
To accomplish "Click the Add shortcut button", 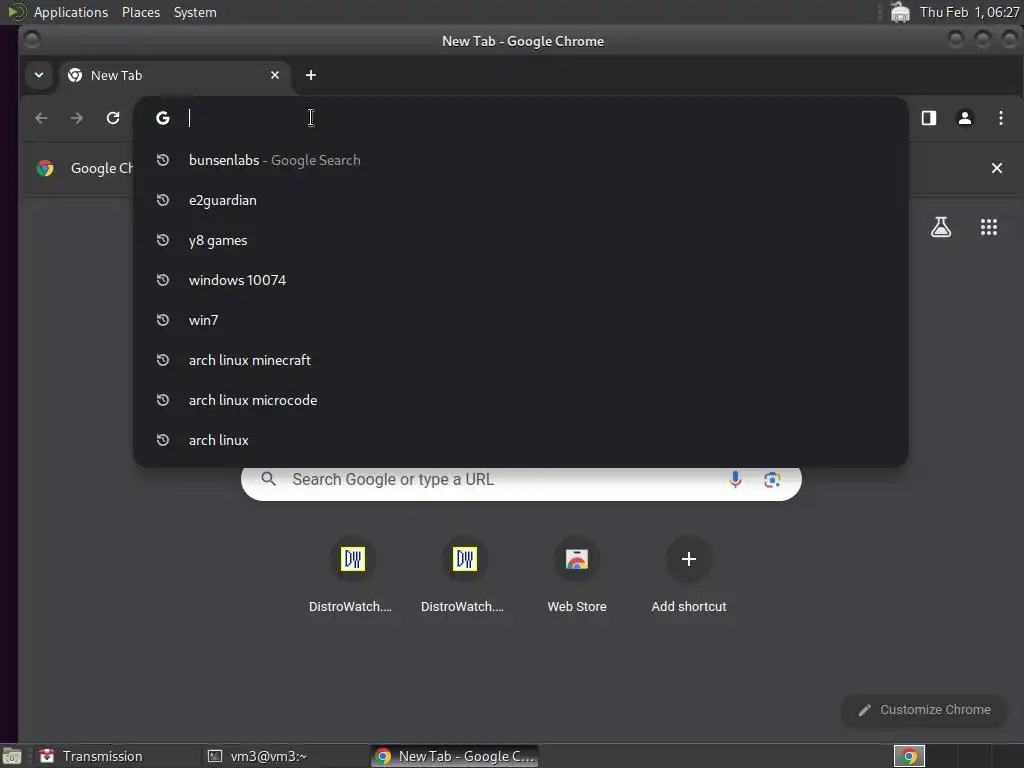I will pos(688,575).
